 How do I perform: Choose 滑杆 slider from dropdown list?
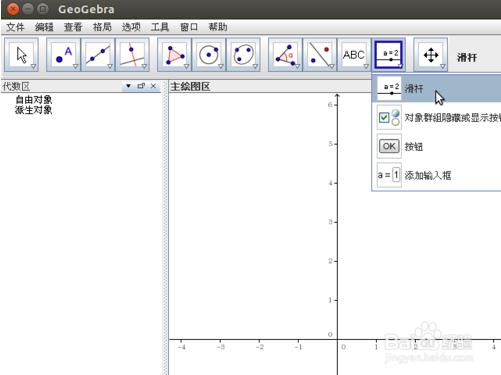click(x=437, y=88)
